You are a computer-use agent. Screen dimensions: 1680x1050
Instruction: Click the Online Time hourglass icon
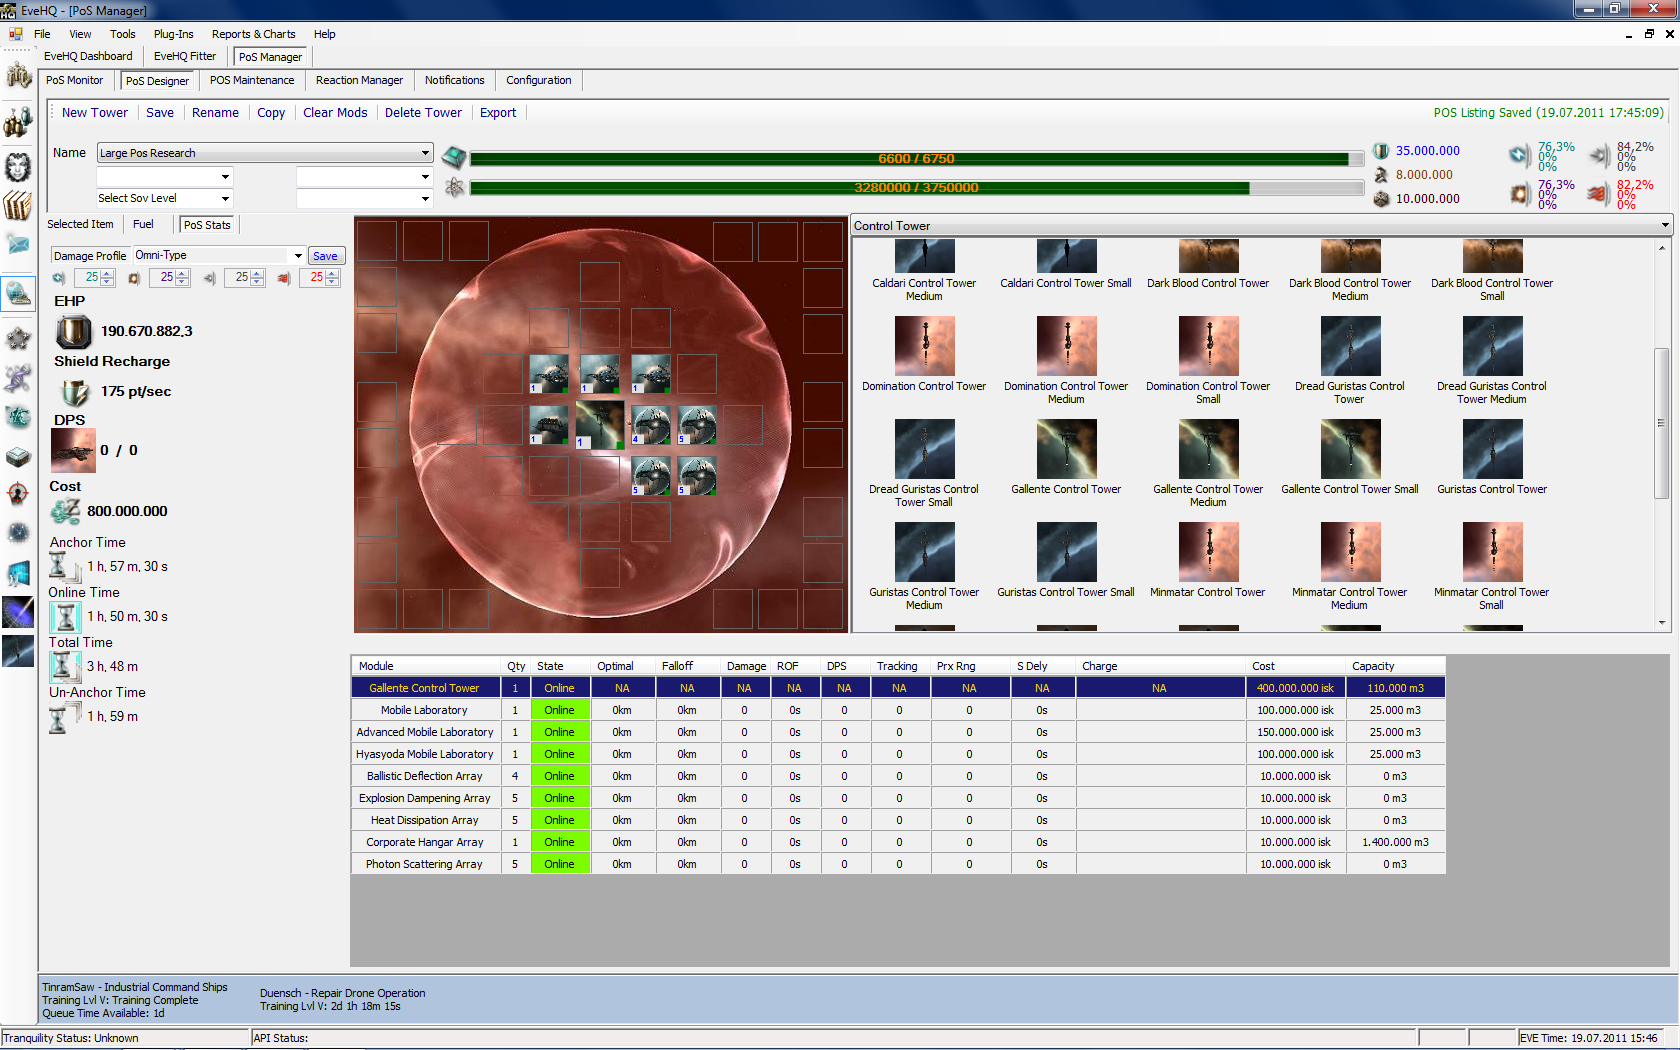point(66,616)
